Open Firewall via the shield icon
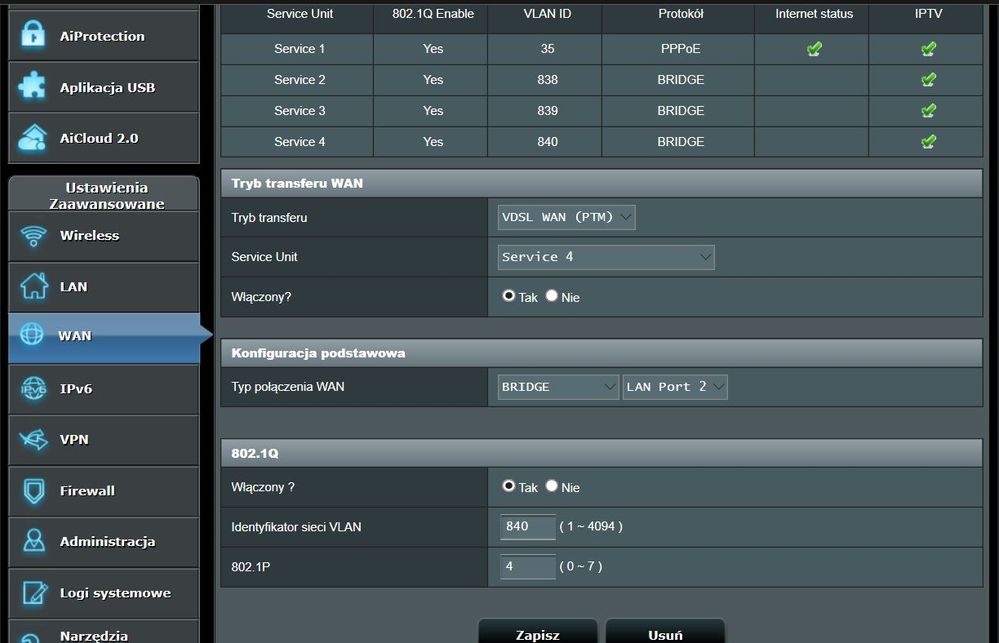The width and height of the screenshot is (999, 643). coord(34,491)
